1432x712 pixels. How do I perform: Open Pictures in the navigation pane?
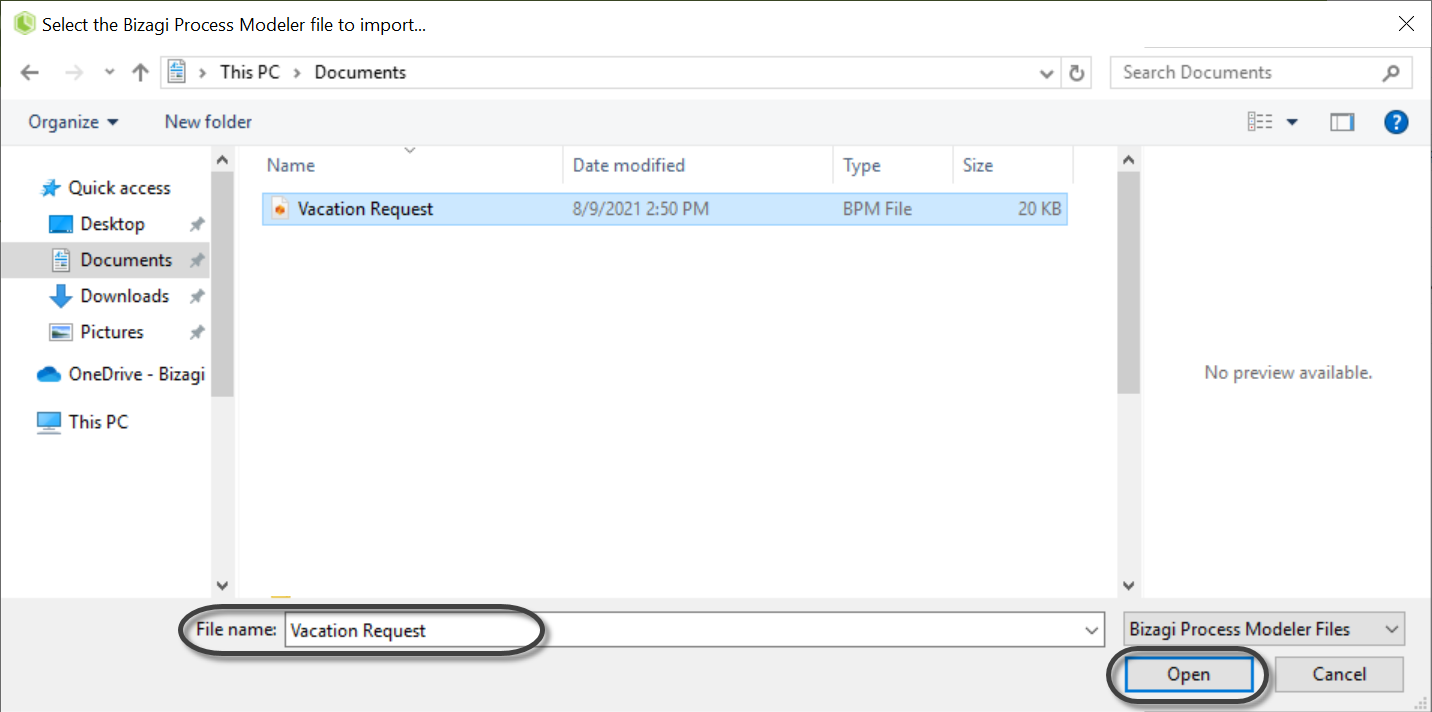[97, 332]
